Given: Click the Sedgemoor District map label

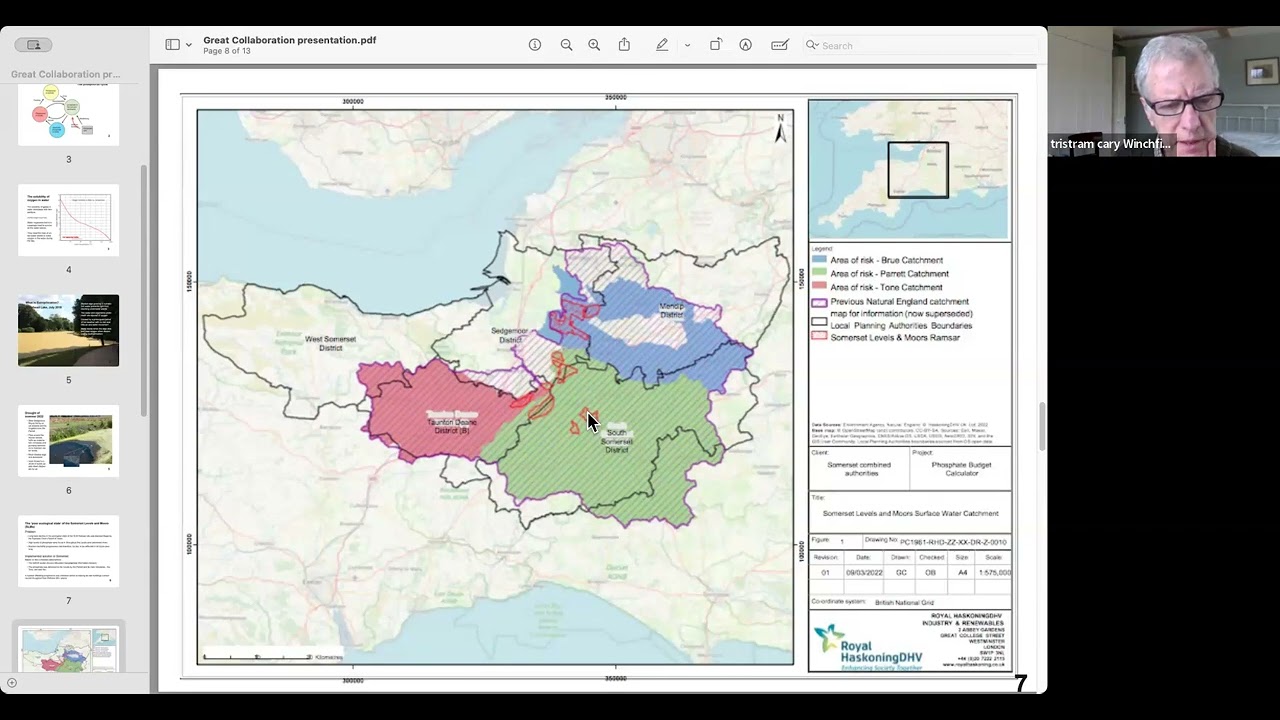Looking at the screenshot, I should [510, 335].
